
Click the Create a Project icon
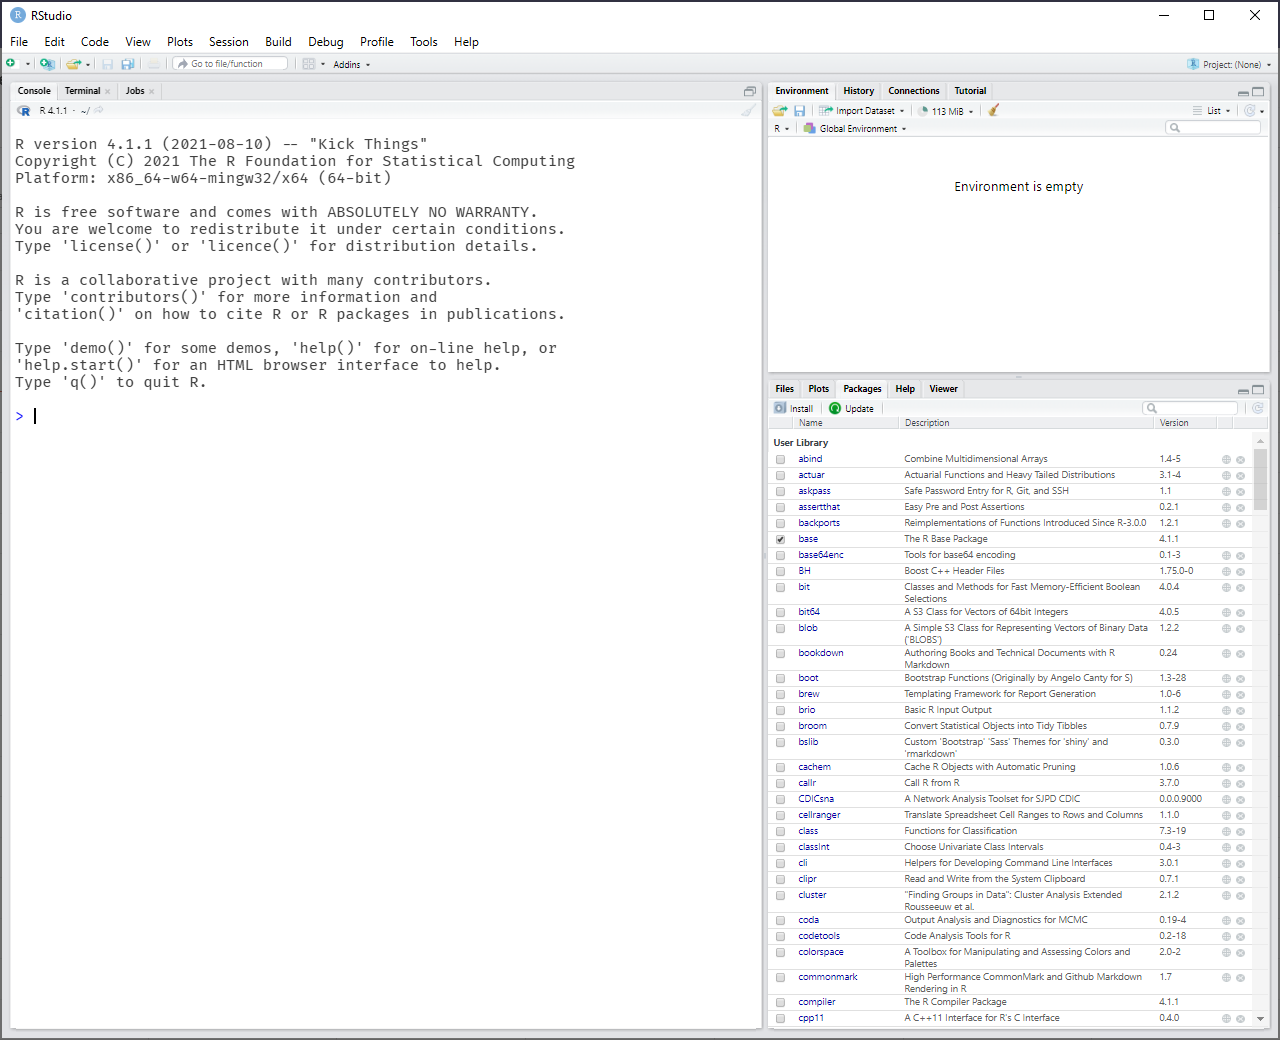(x=47, y=64)
